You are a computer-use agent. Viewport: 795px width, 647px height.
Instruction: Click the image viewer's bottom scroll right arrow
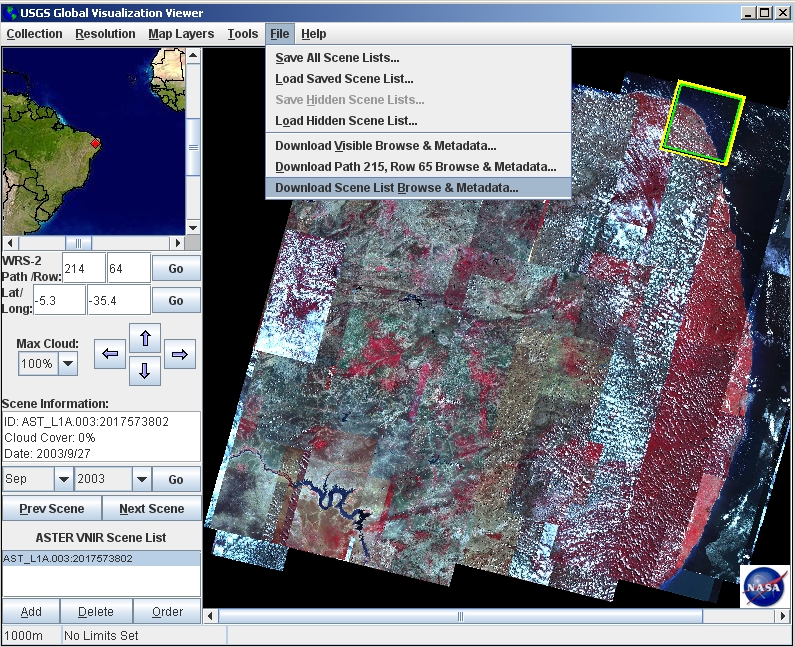[x=783, y=616]
